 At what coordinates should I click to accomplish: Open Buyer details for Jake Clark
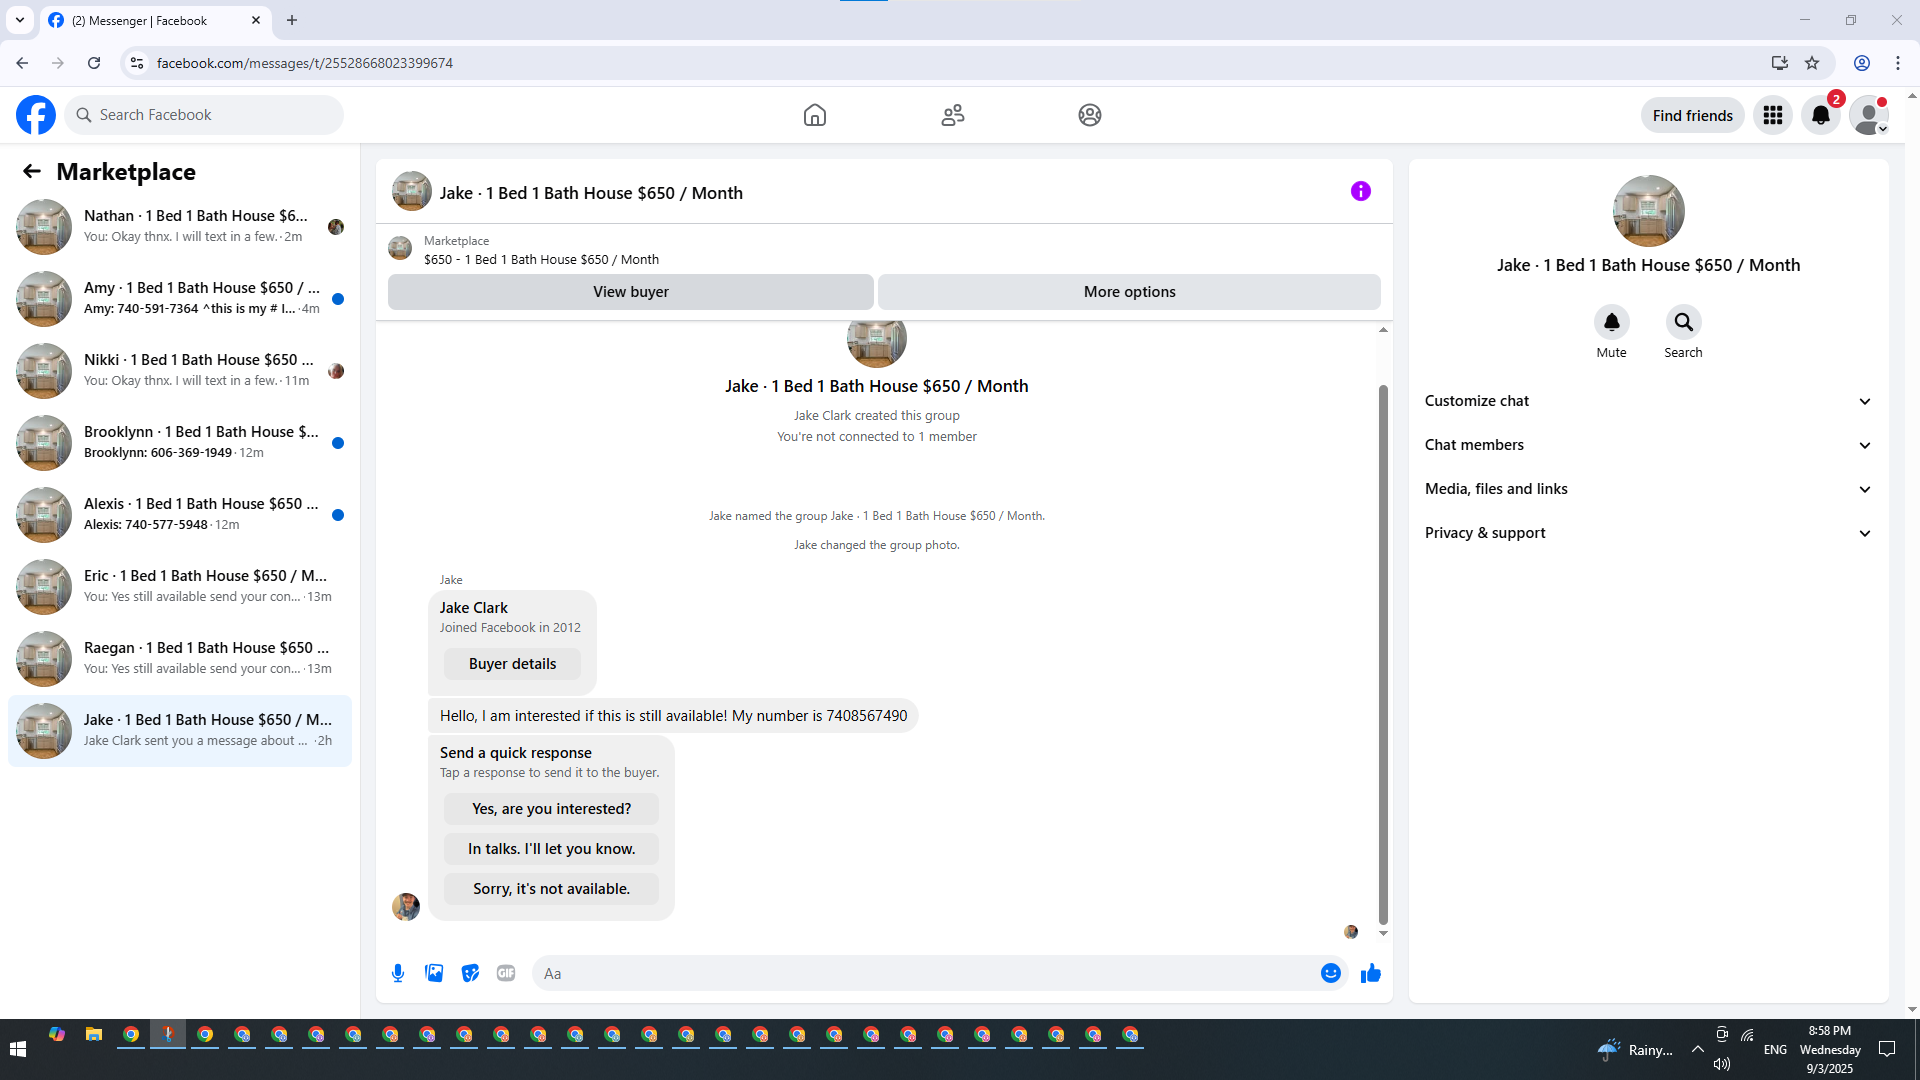[x=512, y=664]
